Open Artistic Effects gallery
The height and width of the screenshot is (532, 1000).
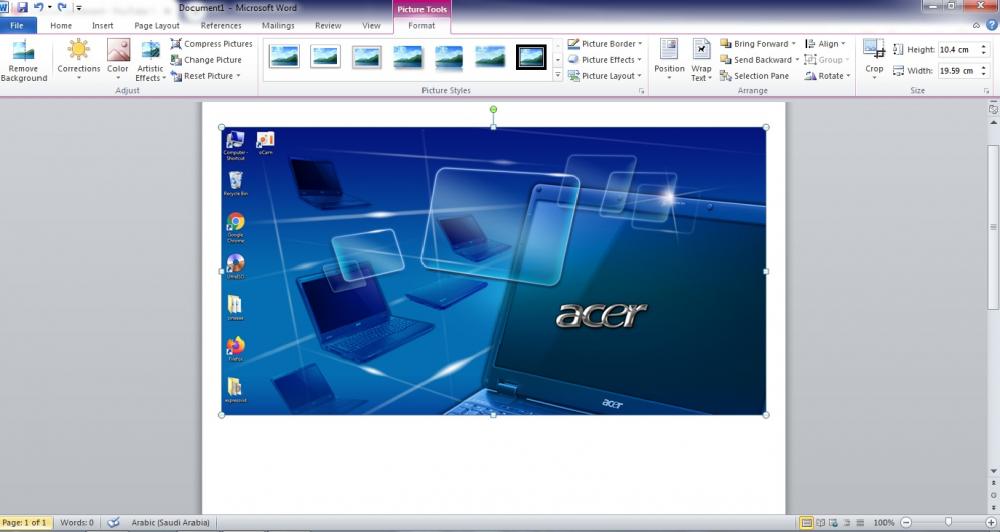(151, 61)
